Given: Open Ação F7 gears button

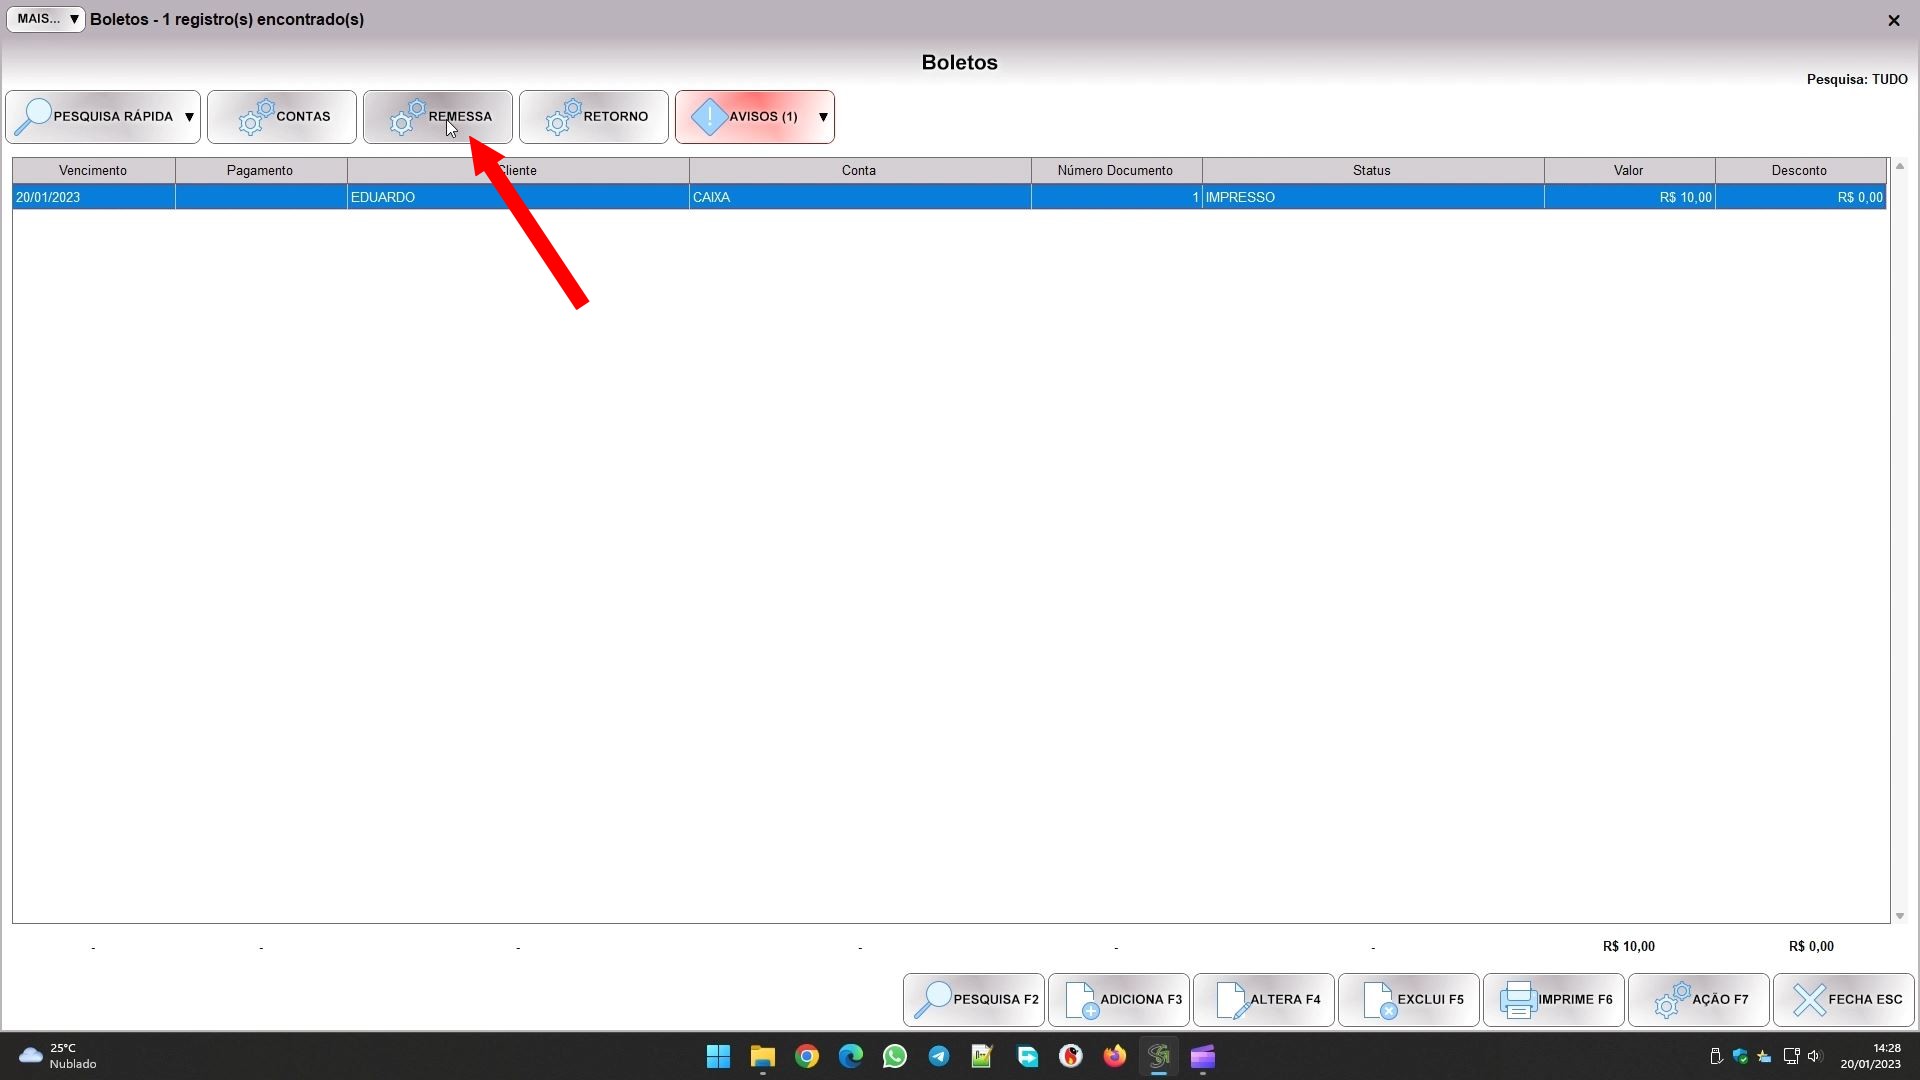Looking at the screenshot, I should tap(1699, 999).
